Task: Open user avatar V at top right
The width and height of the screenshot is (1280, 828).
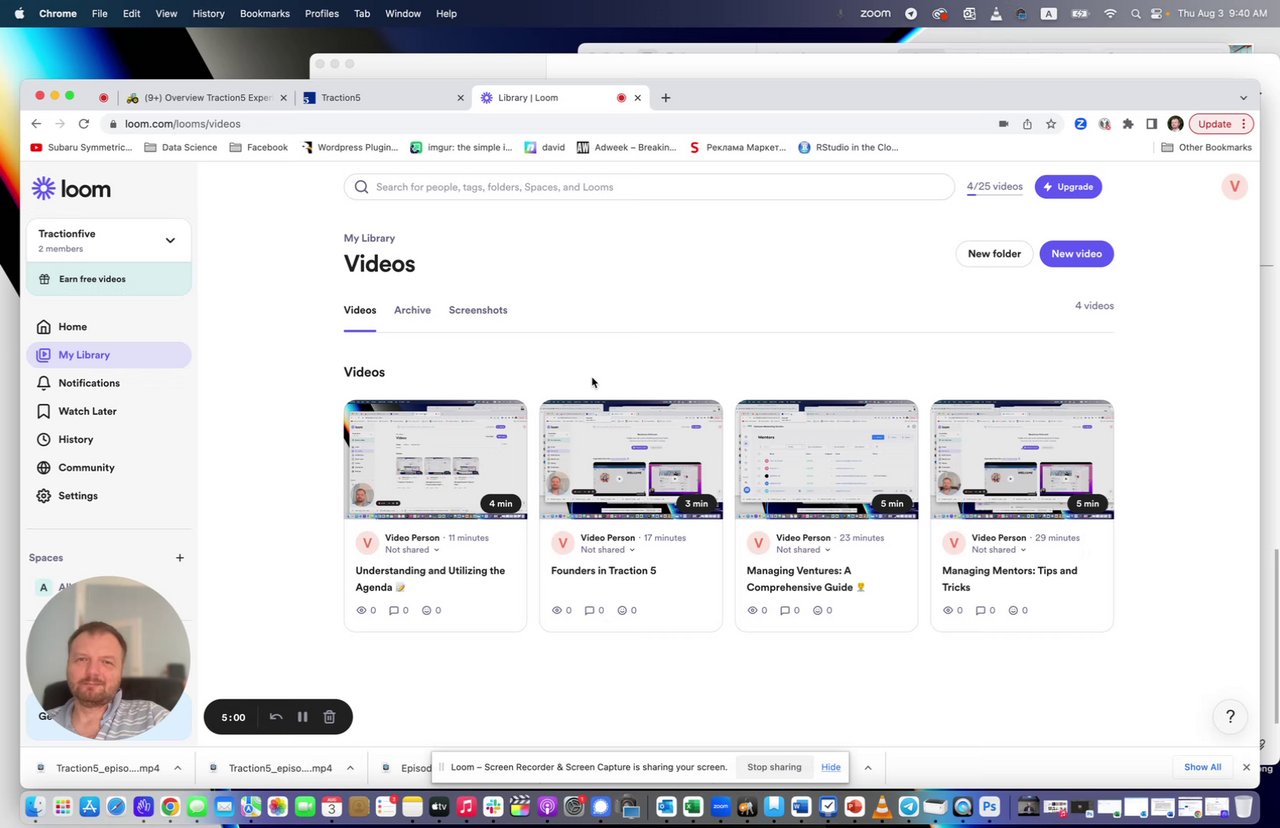Action: [1234, 186]
